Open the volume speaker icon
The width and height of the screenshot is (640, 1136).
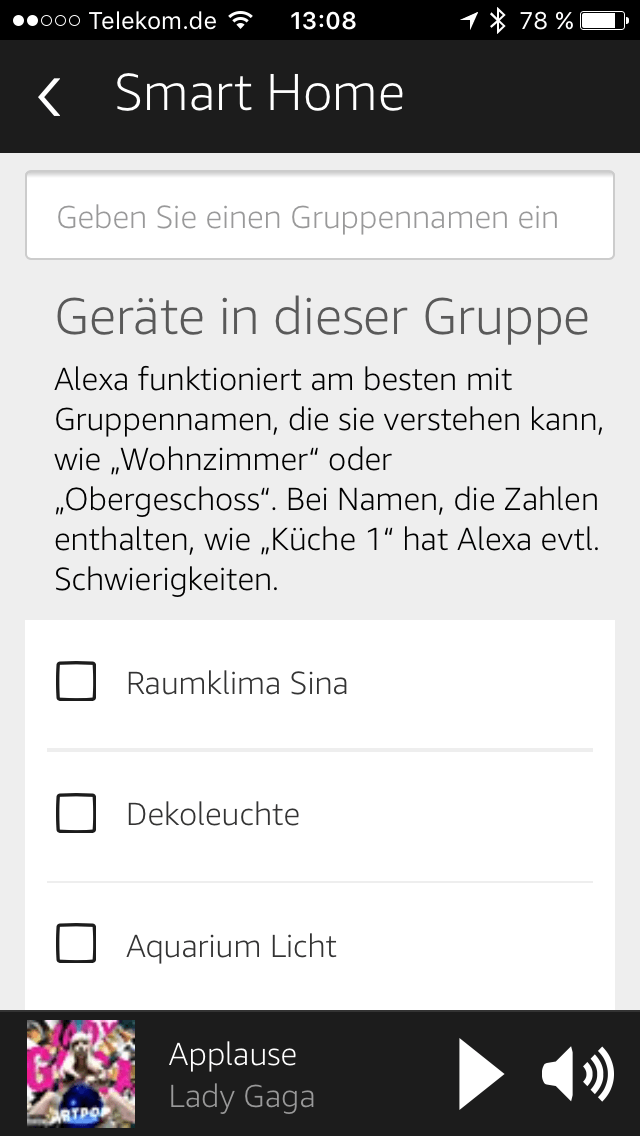point(578,1074)
